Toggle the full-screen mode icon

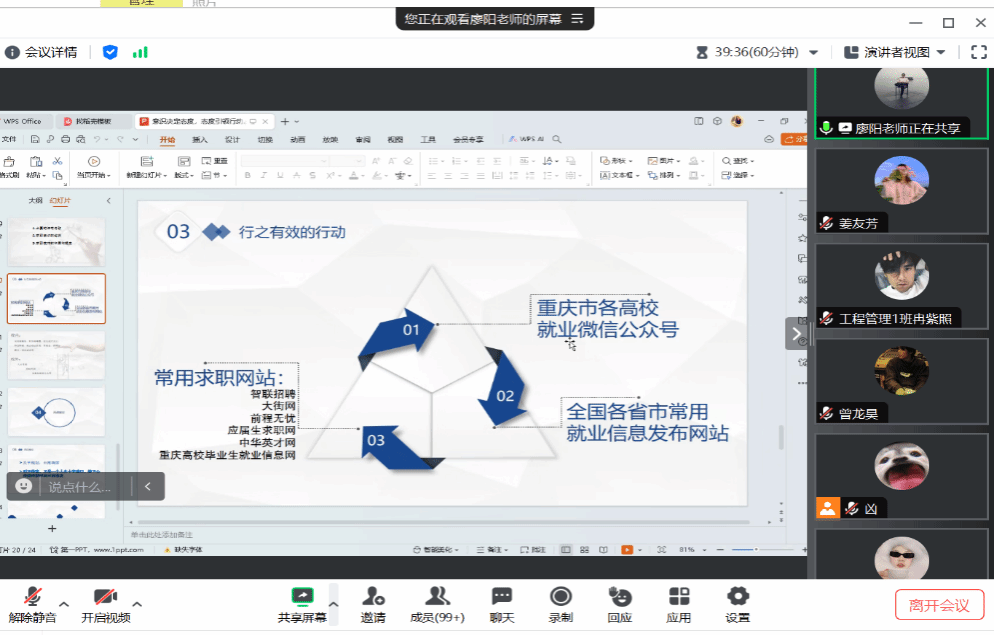tap(978, 52)
